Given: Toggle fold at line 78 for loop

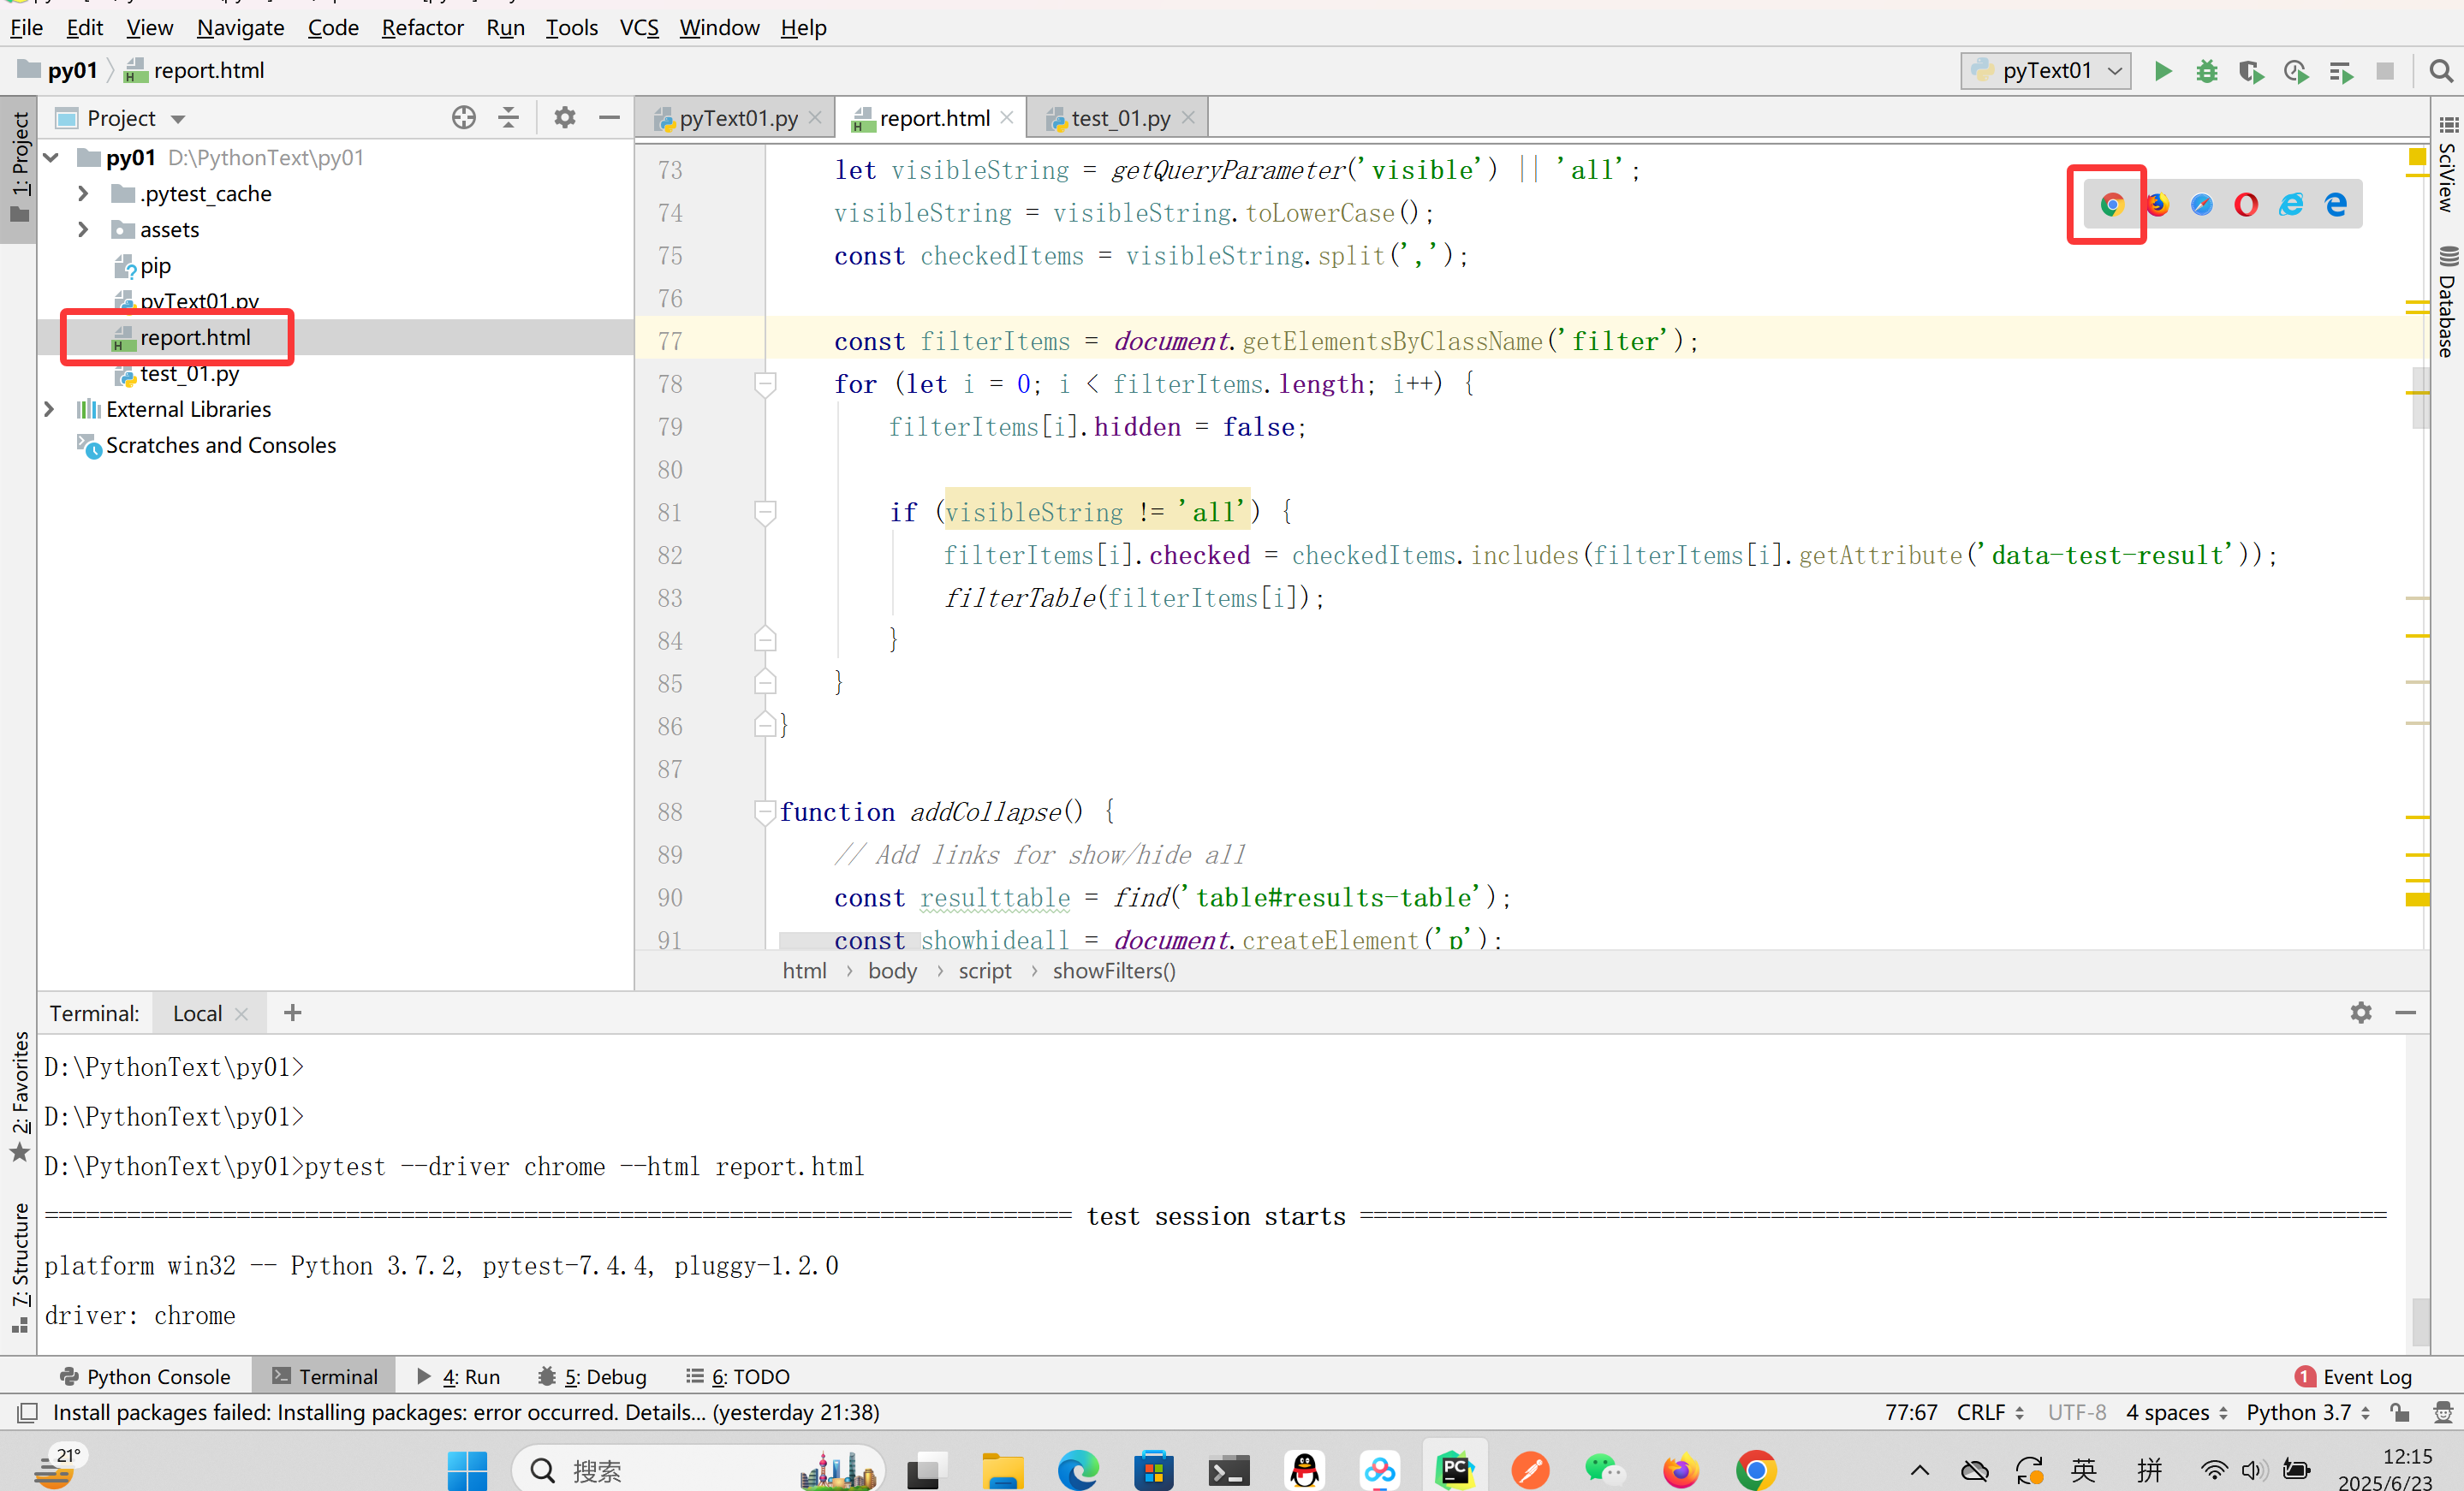Looking at the screenshot, I should (765, 384).
